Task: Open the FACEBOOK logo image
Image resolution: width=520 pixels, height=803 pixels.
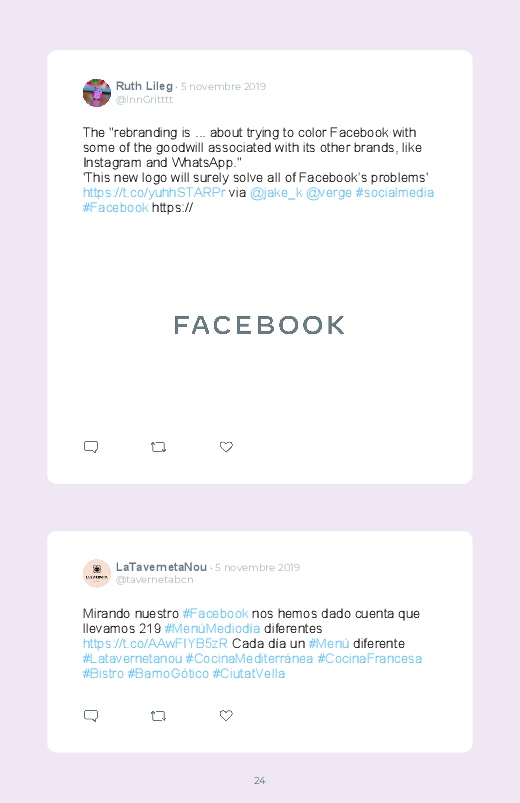Action: (x=259, y=325)
